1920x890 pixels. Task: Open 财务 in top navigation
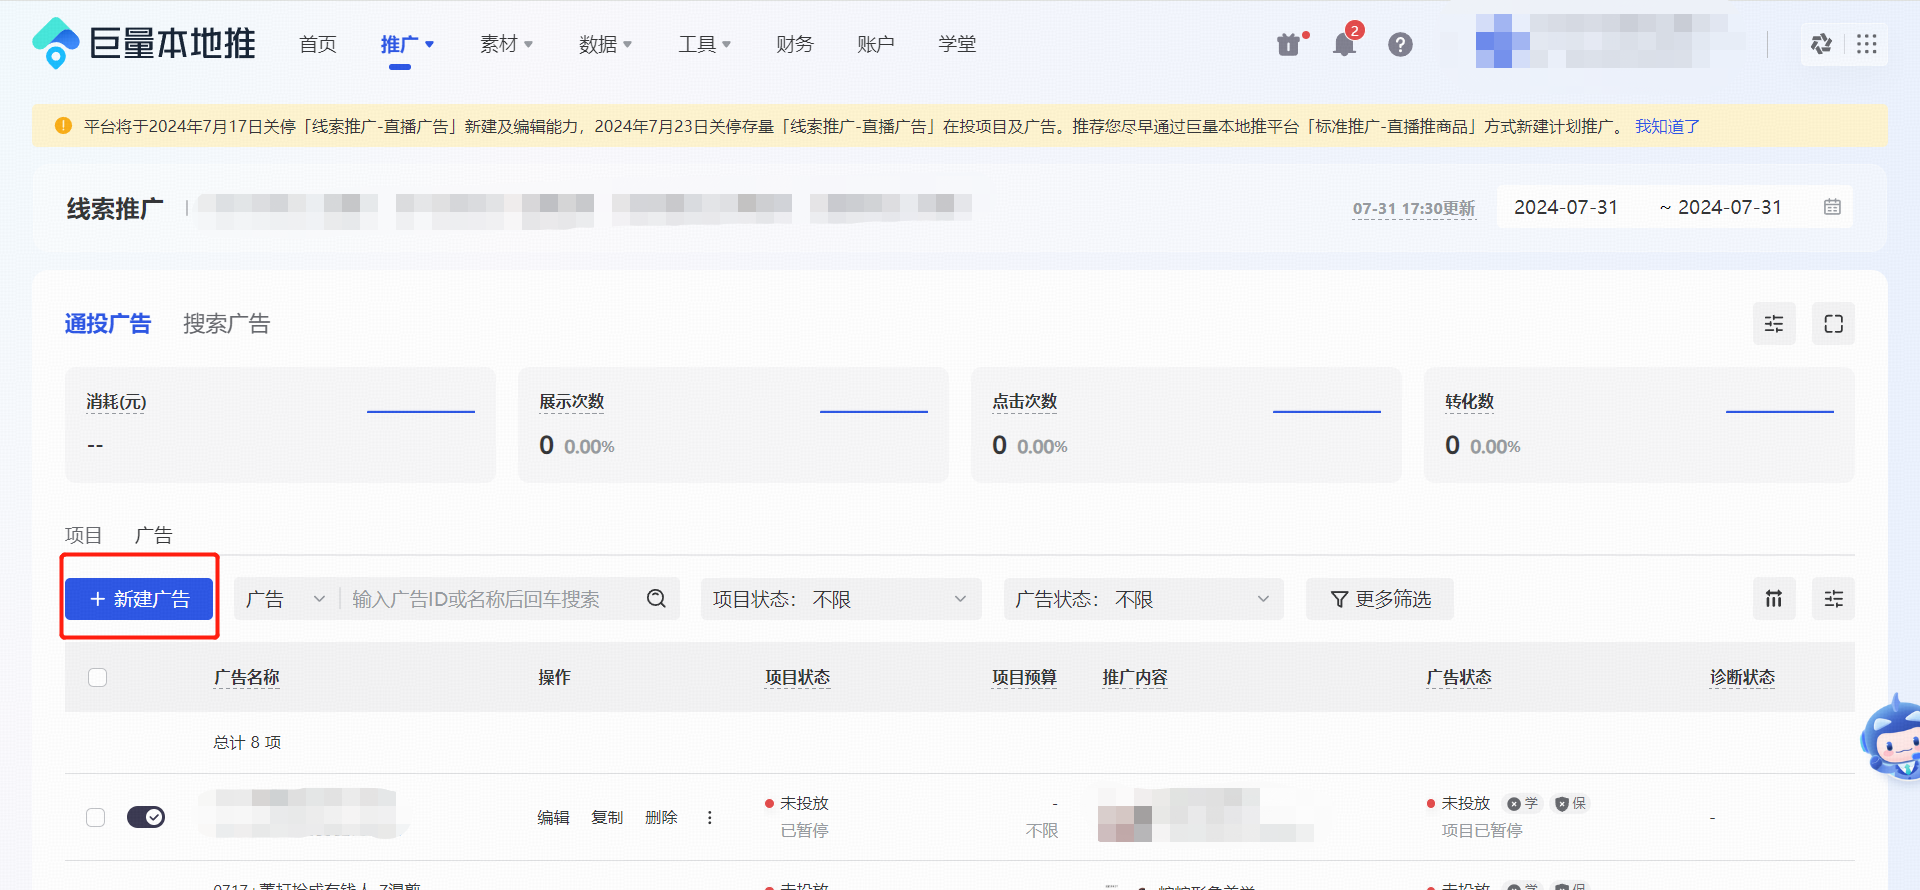(x=795, y=44)
